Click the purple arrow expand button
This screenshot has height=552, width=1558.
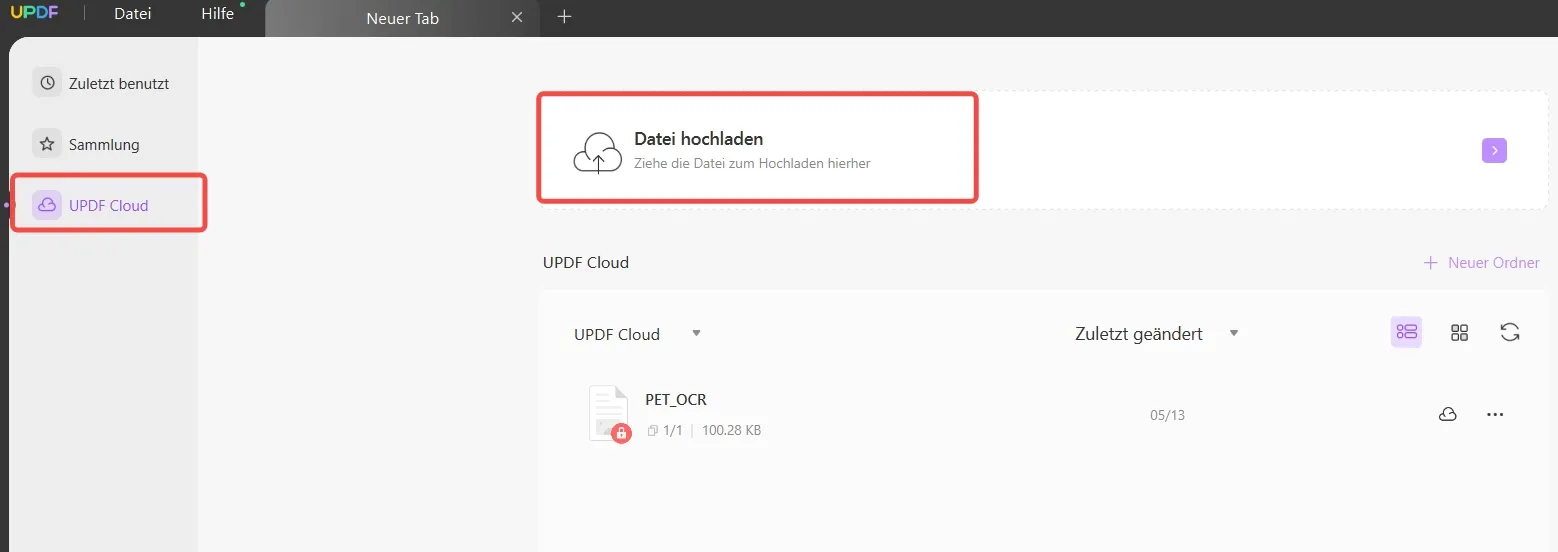1494,150
